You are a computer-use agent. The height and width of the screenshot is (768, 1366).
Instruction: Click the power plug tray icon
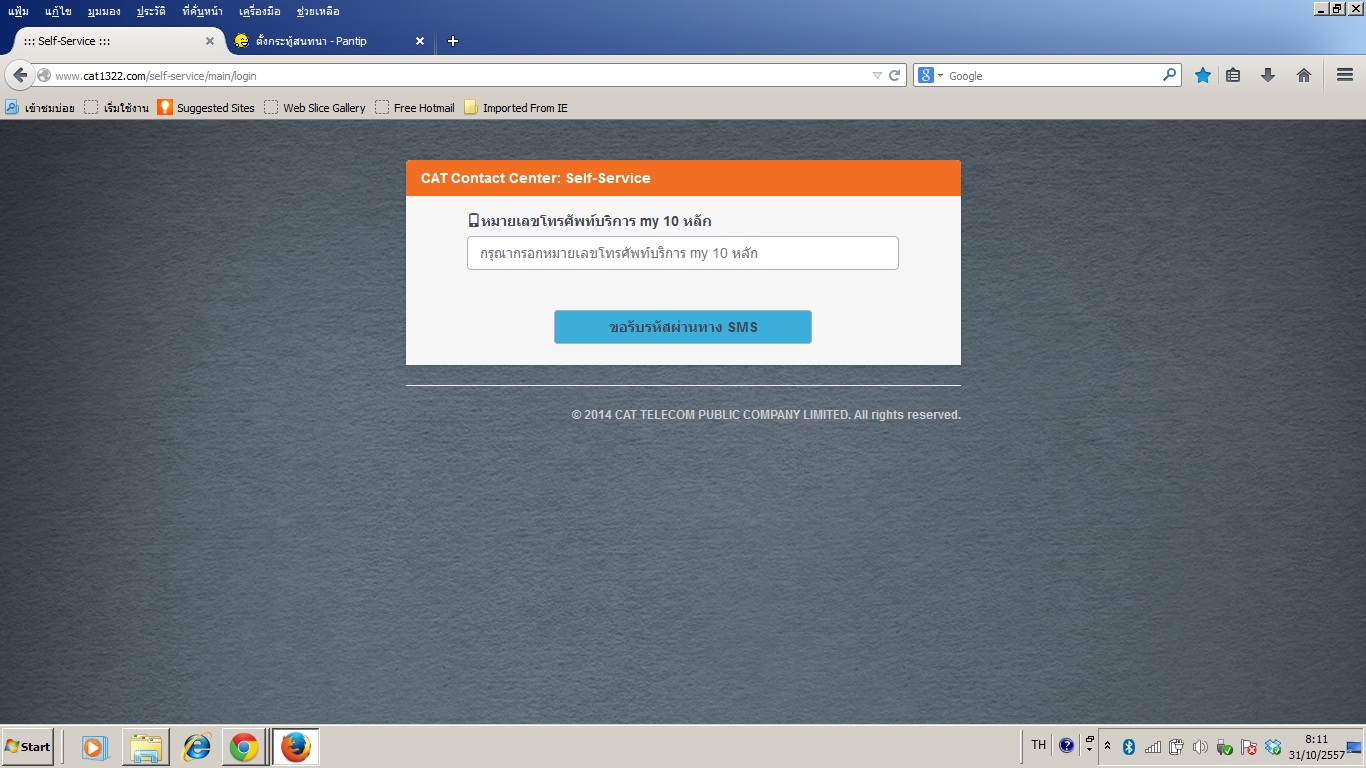click(1177, 746)
